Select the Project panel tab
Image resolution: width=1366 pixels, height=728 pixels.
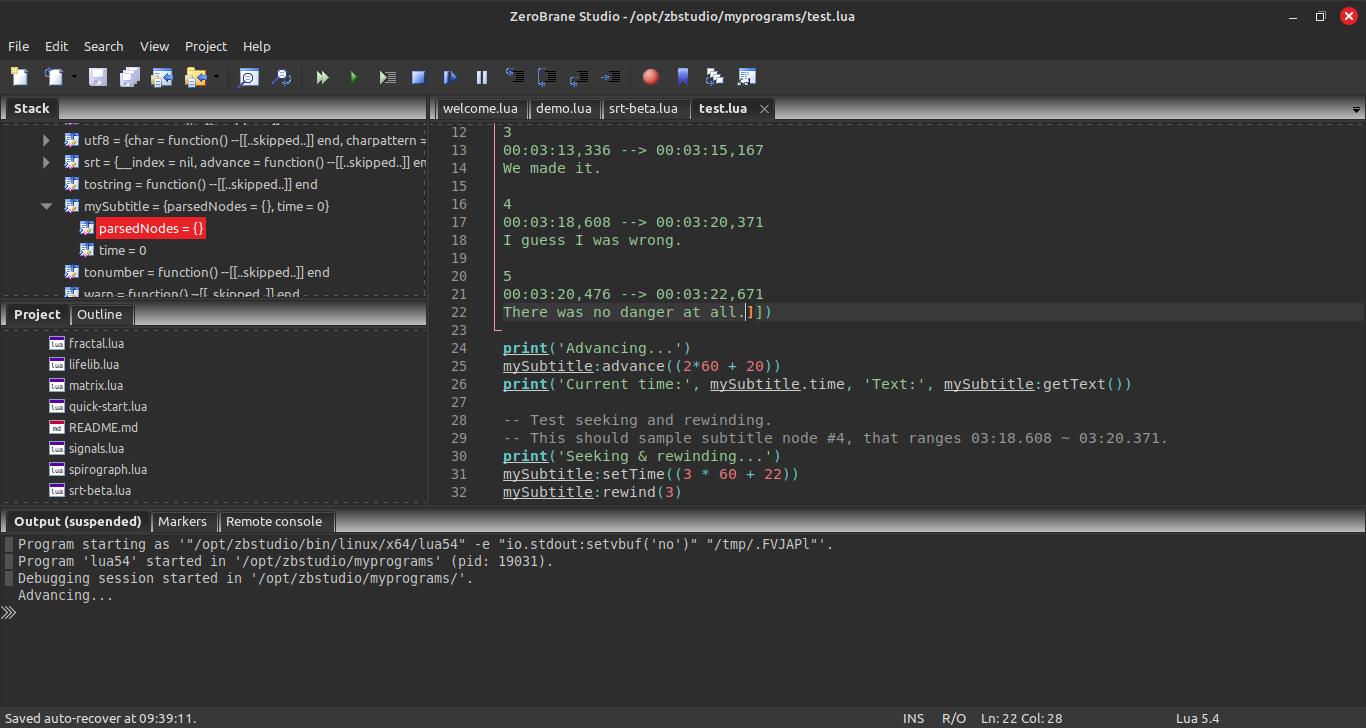37,314
